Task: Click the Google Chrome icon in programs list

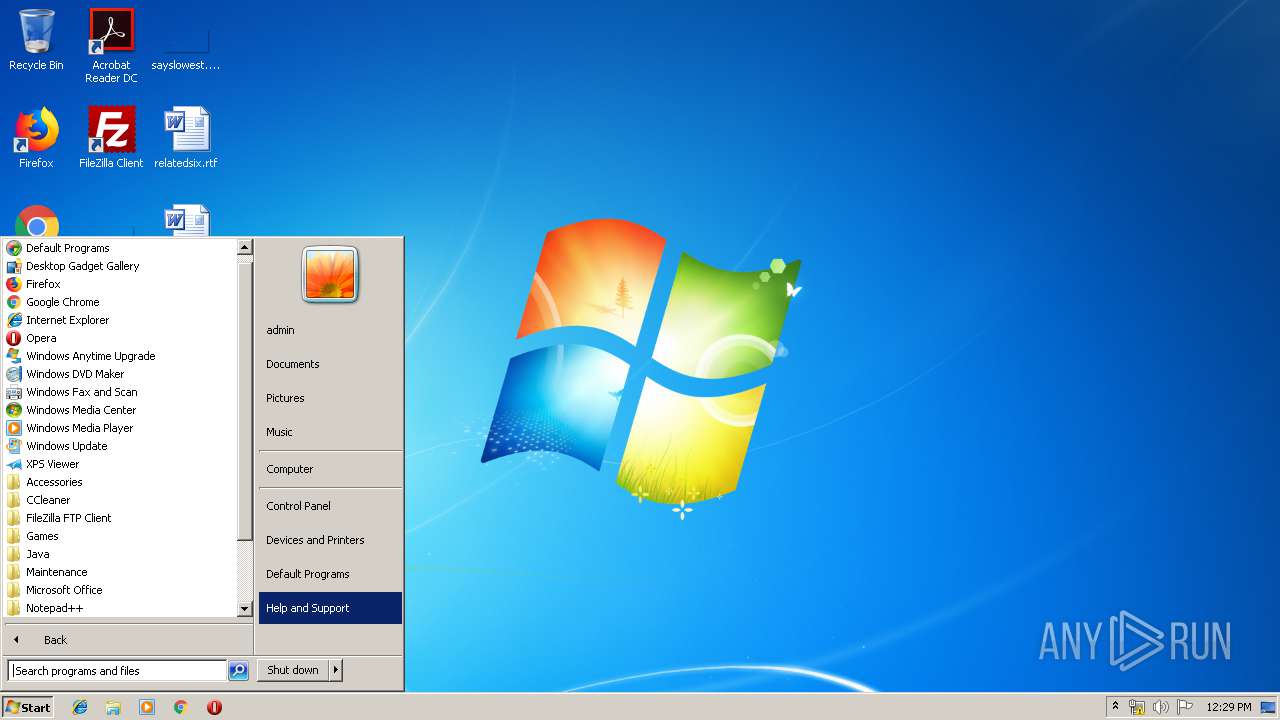Action: click(x=14, y=302)
